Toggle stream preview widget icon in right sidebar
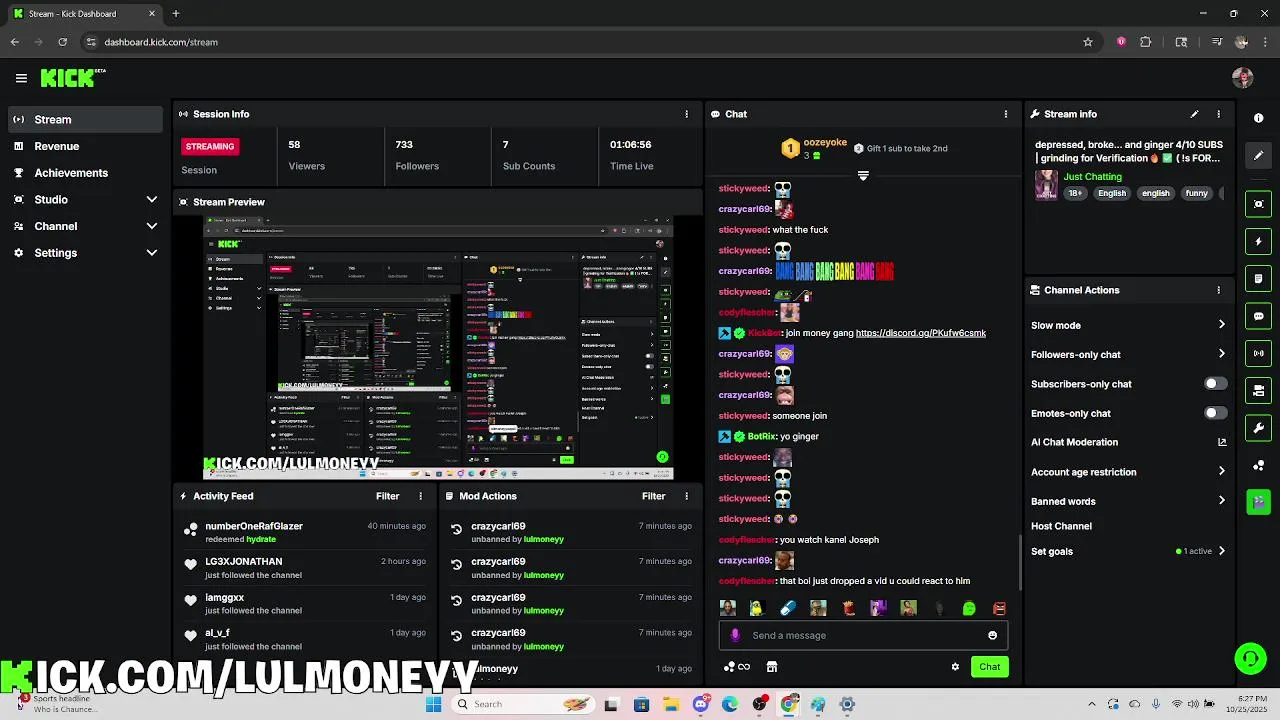1280x720 pixels. (1258, 204)
